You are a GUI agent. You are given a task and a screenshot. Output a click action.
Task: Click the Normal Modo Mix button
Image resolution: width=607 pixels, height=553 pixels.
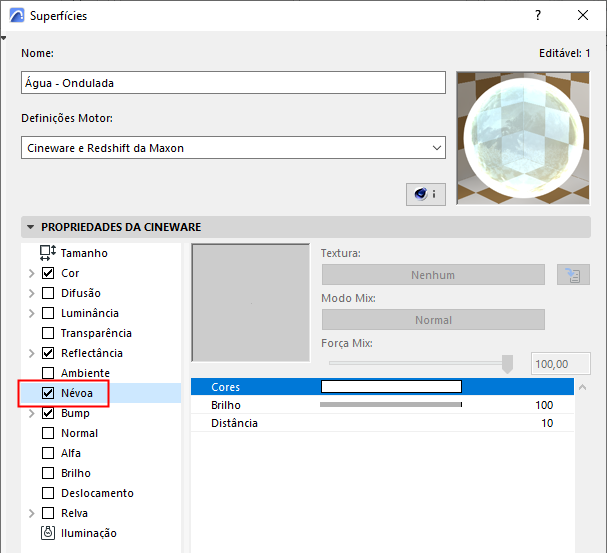point(433,320)
